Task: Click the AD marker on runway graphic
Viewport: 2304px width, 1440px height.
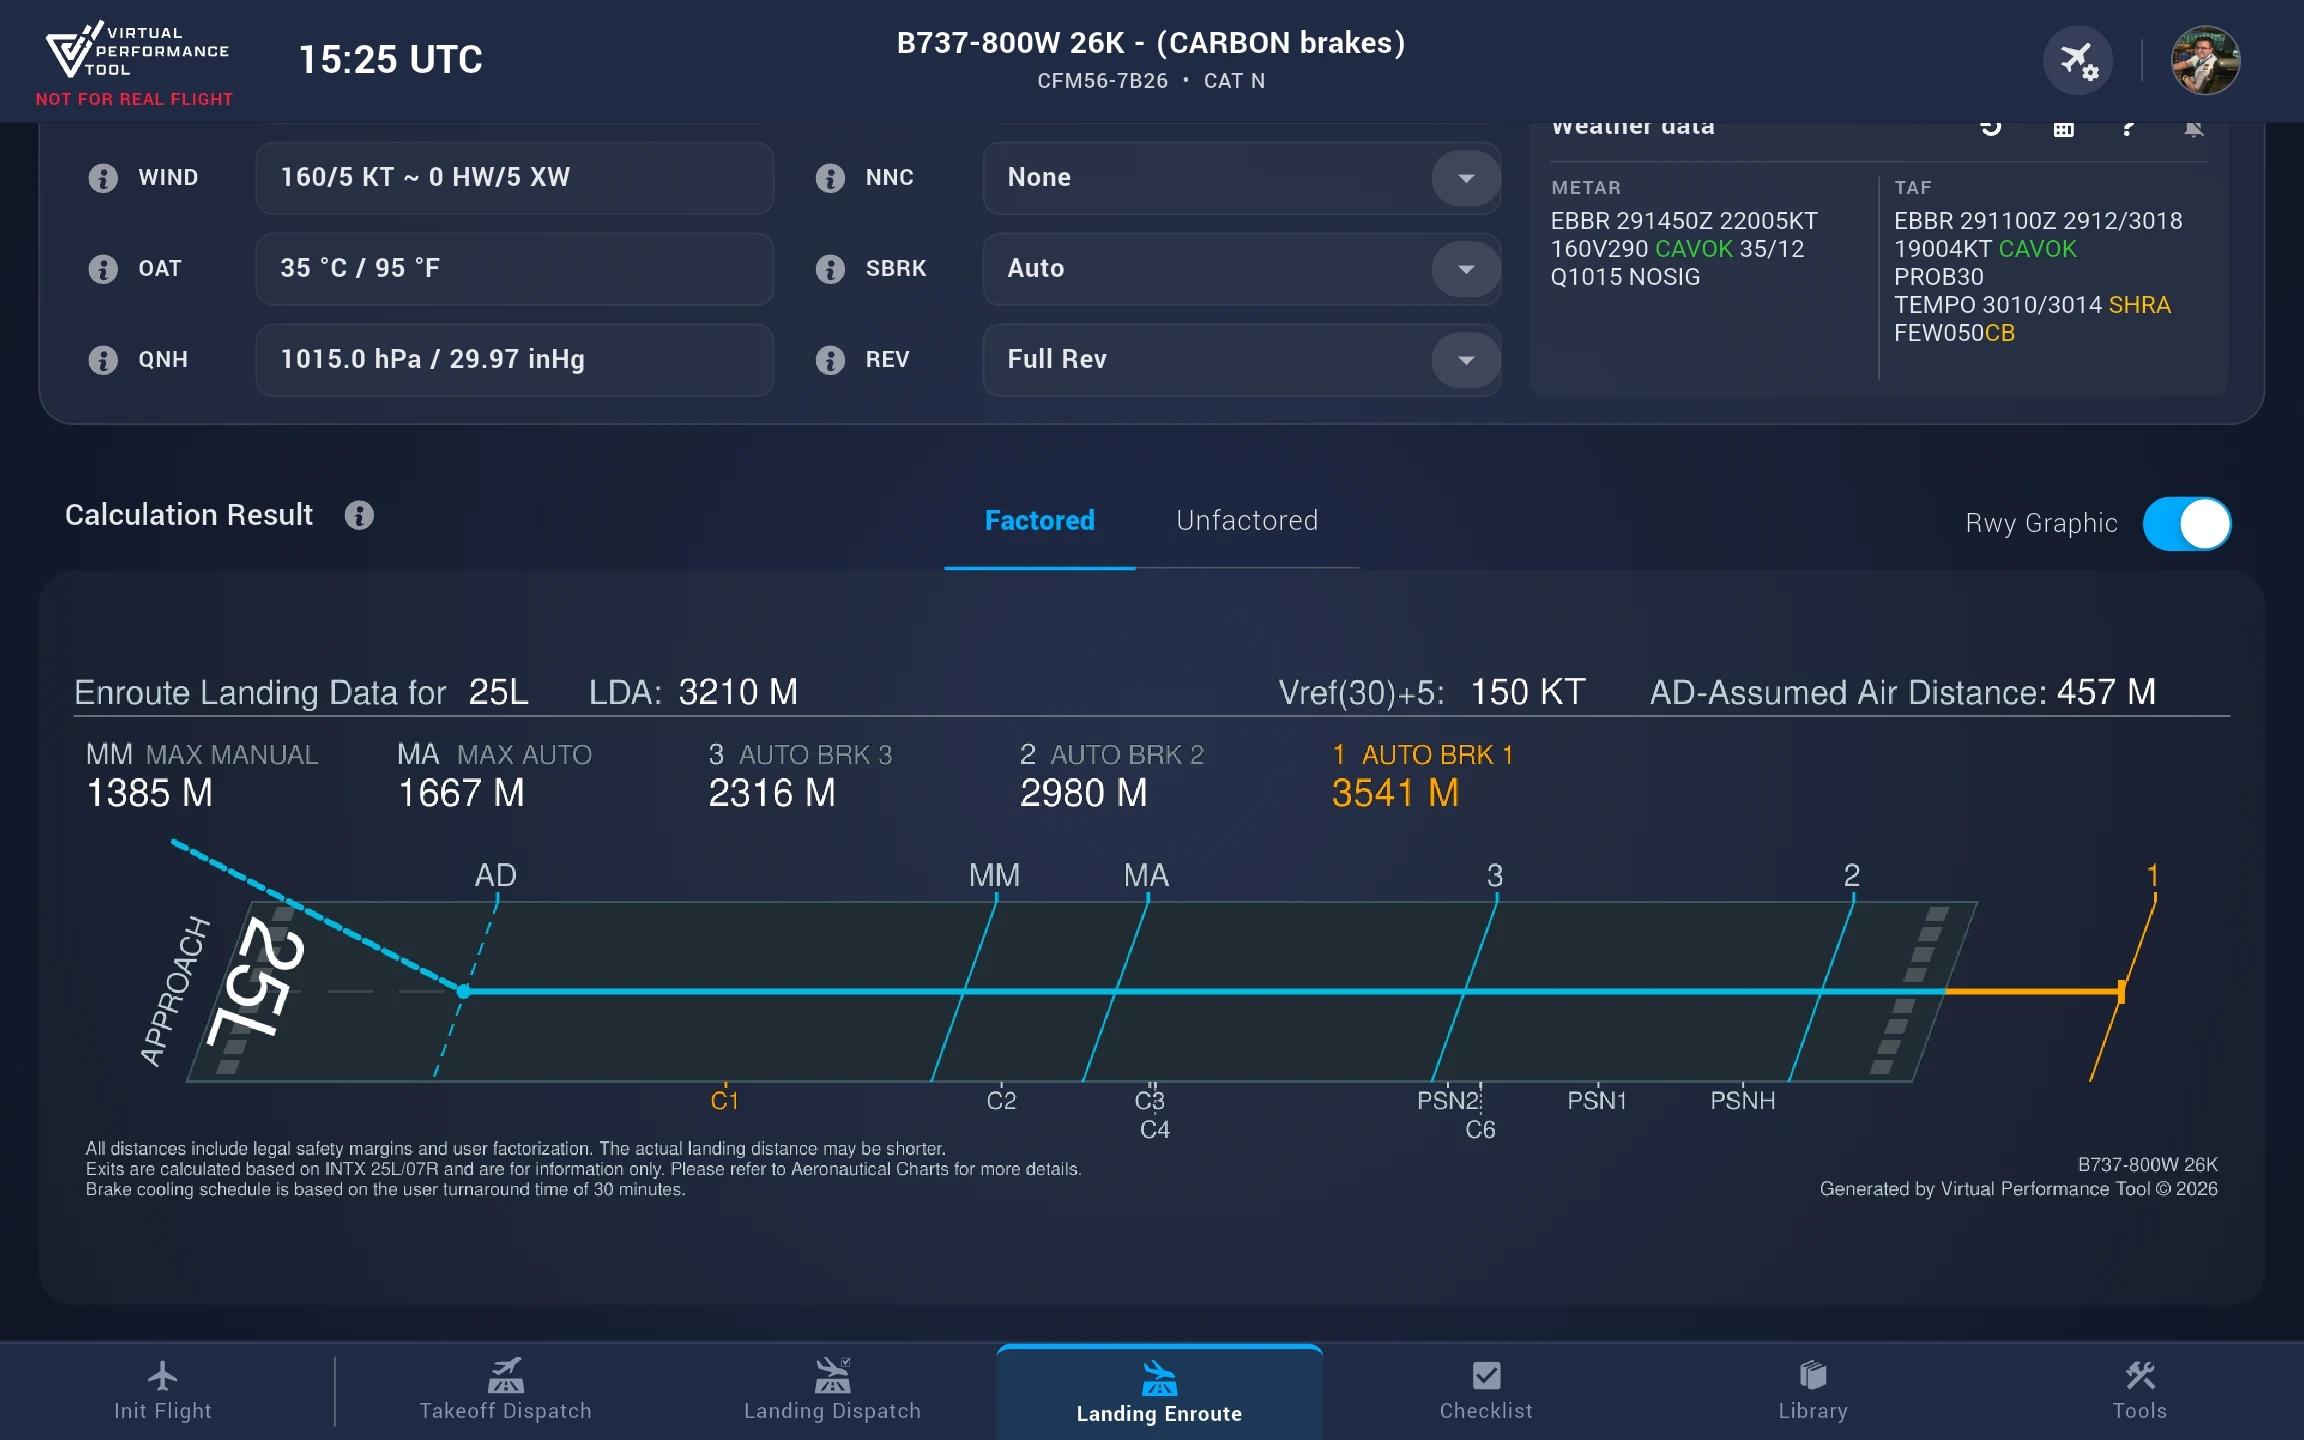Action: coord(495,875)
